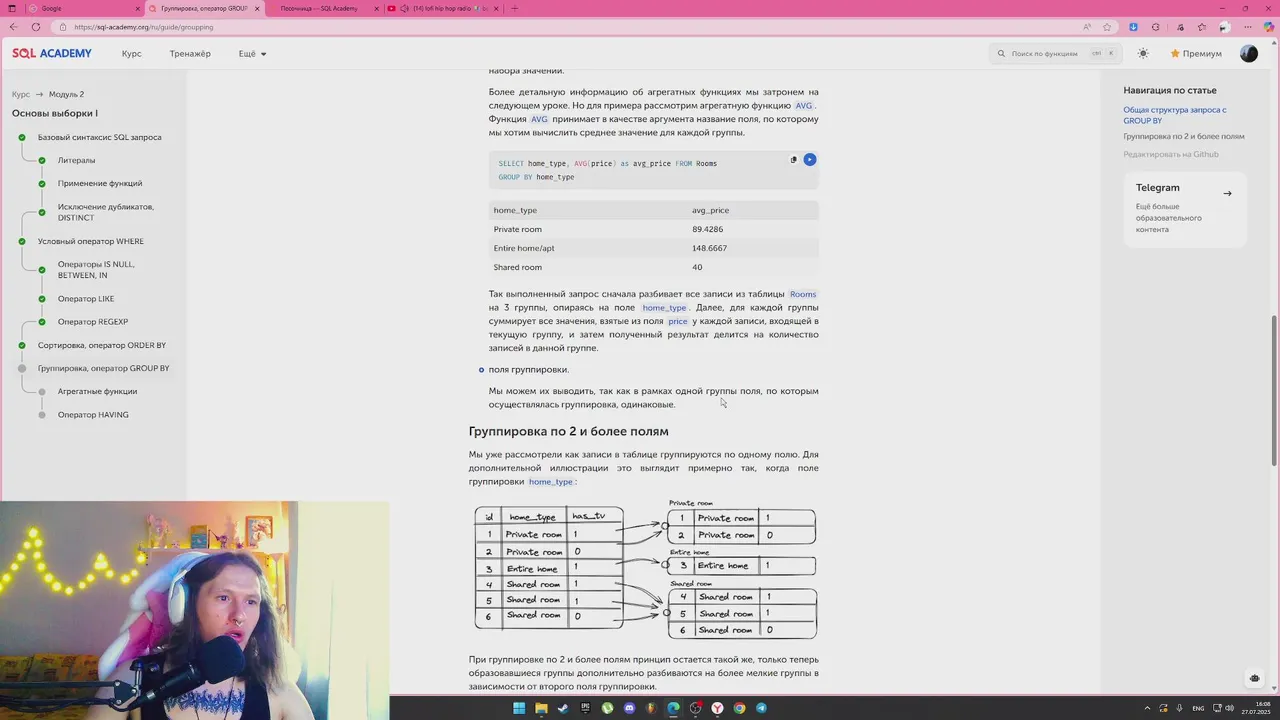
Task: Open lesson Базовый синтаксис SQL запроса
Action: (x=99, y=137)
